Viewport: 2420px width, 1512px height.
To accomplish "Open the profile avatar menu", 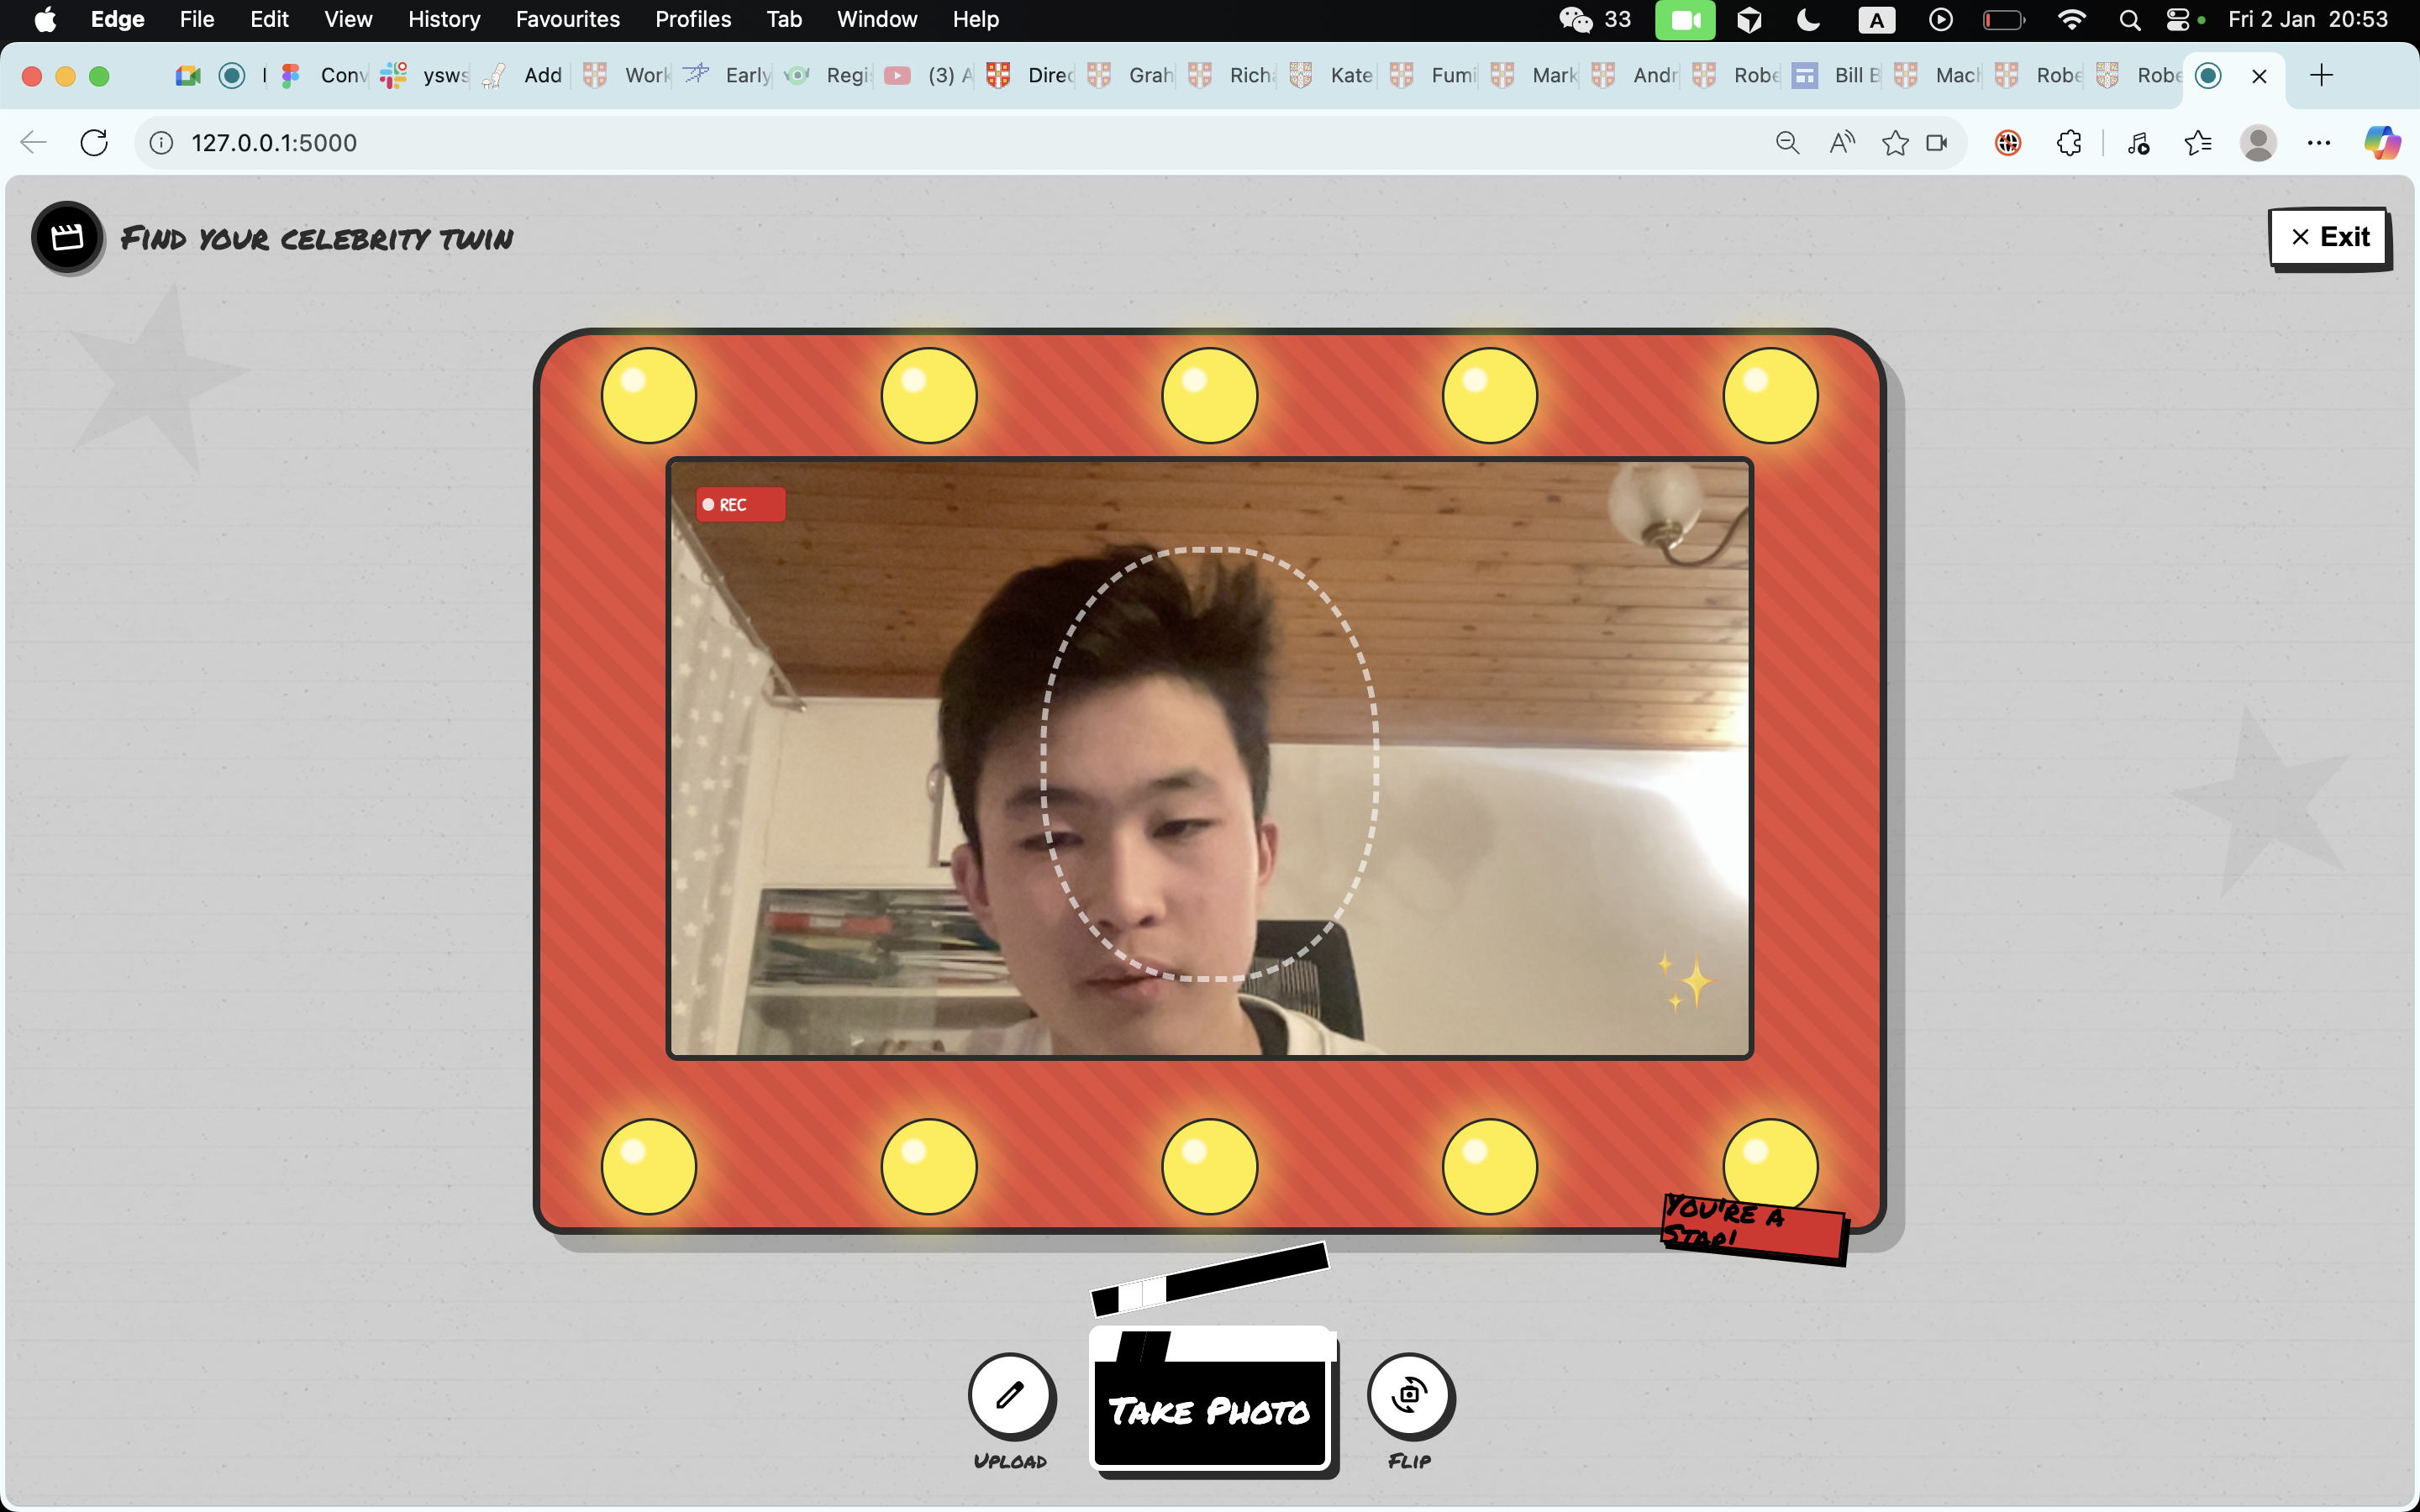I will 2258,143.
